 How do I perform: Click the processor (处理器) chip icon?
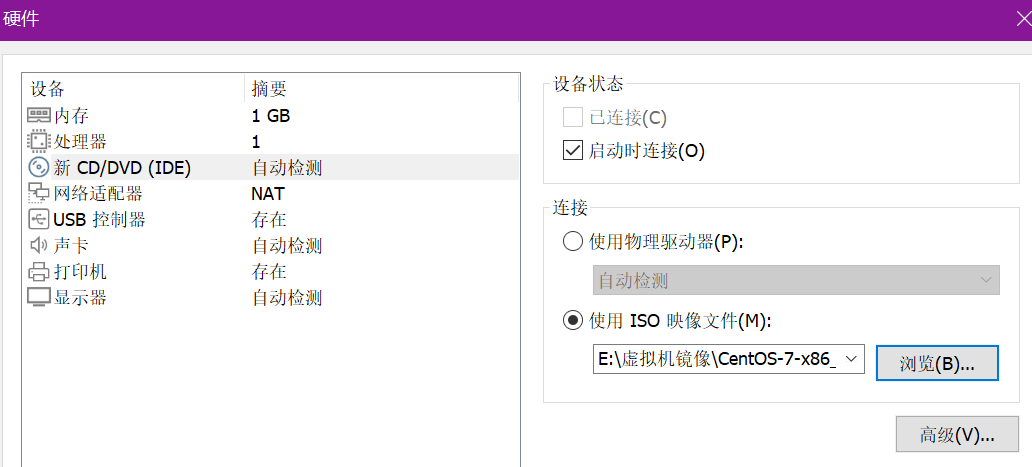(x=39, y=142)
